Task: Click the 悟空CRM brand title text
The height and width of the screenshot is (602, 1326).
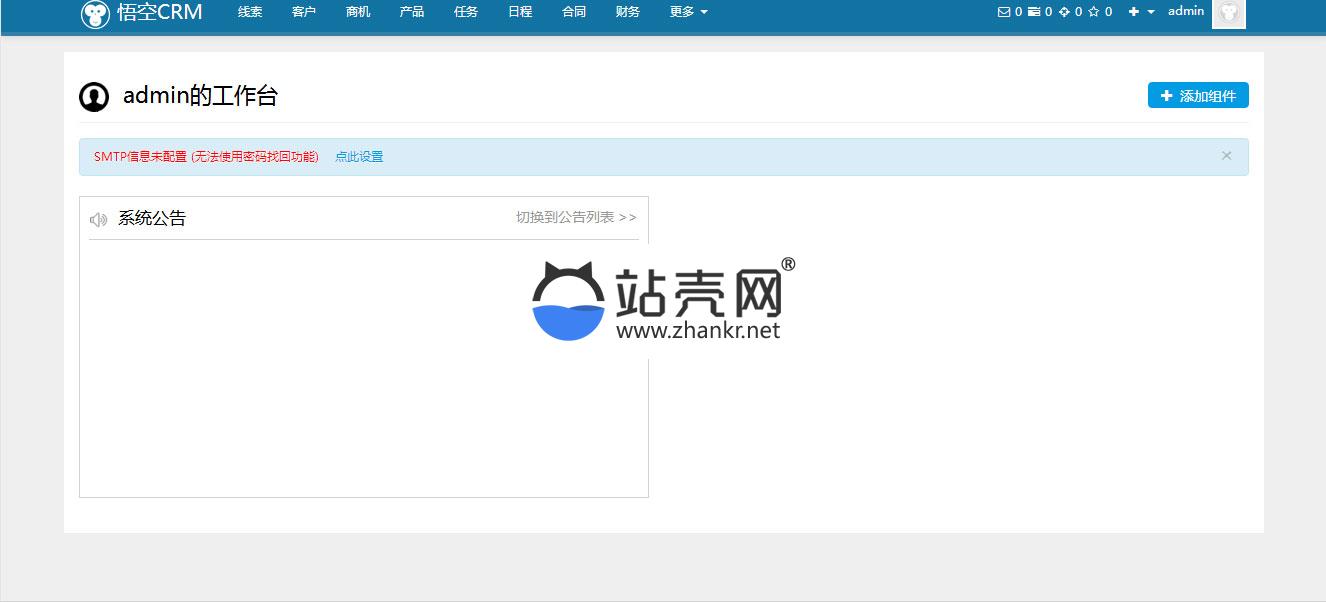Action: [x=160, y=13]
